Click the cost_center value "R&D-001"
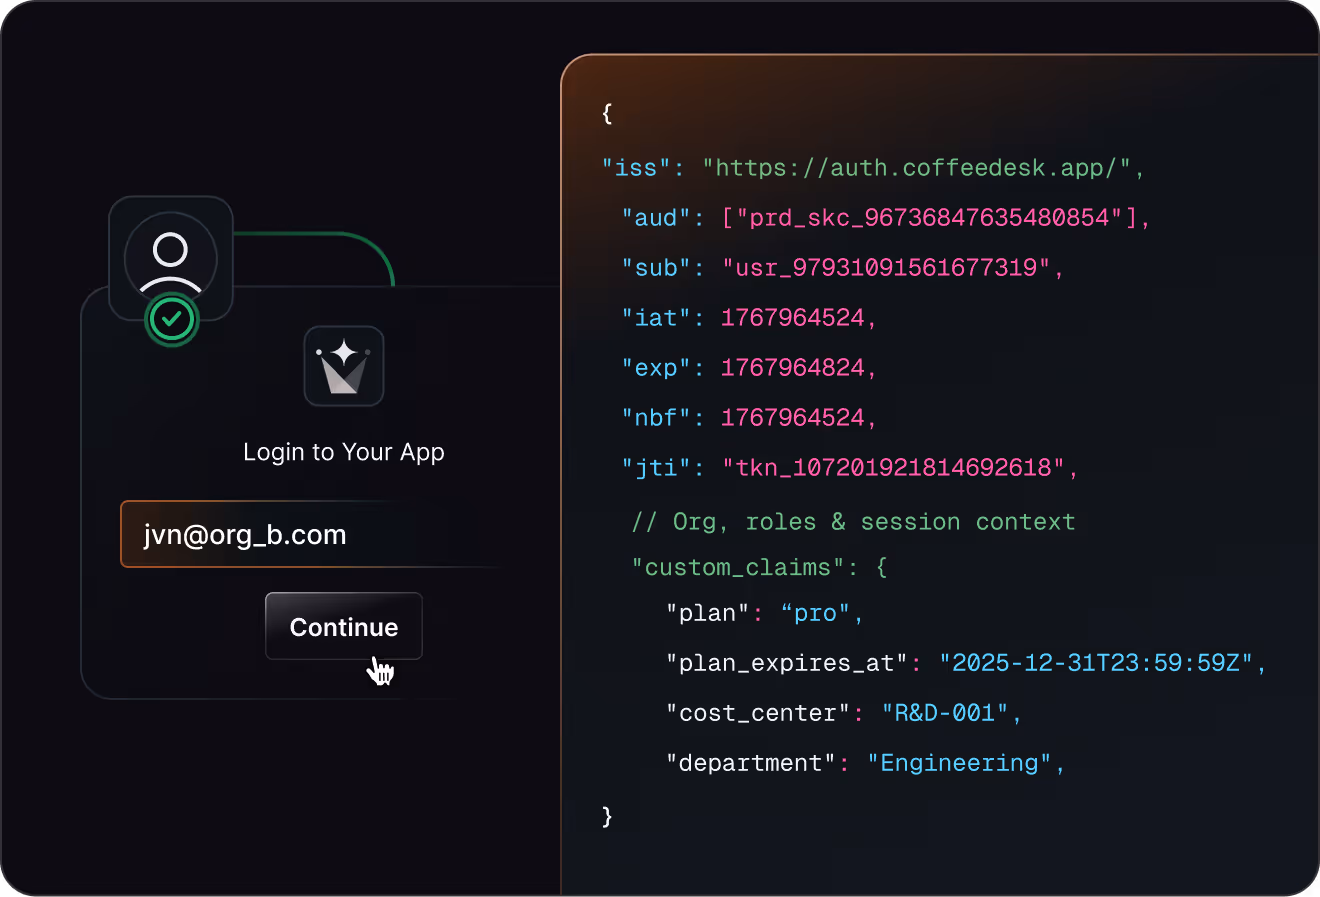This screenshot has width=1320, height=897. [945, 713]
